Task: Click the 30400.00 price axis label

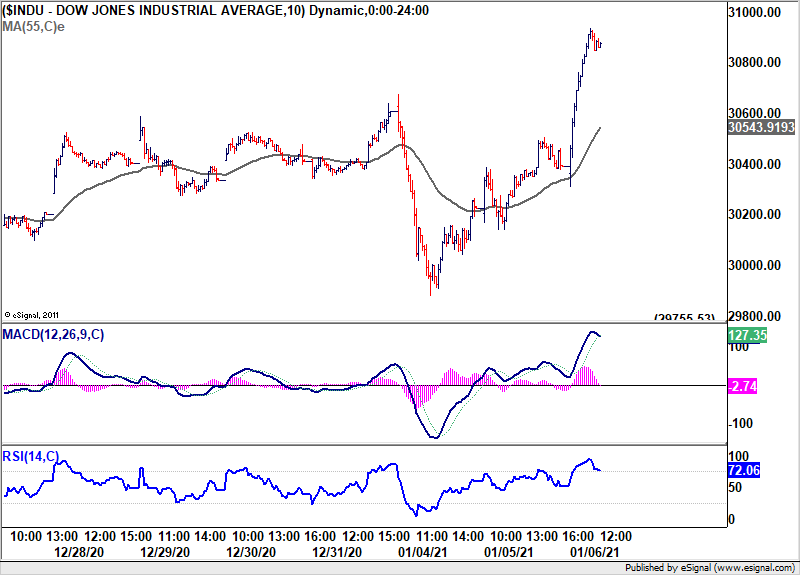Action: pyautogui.click(x=755, y=164)
